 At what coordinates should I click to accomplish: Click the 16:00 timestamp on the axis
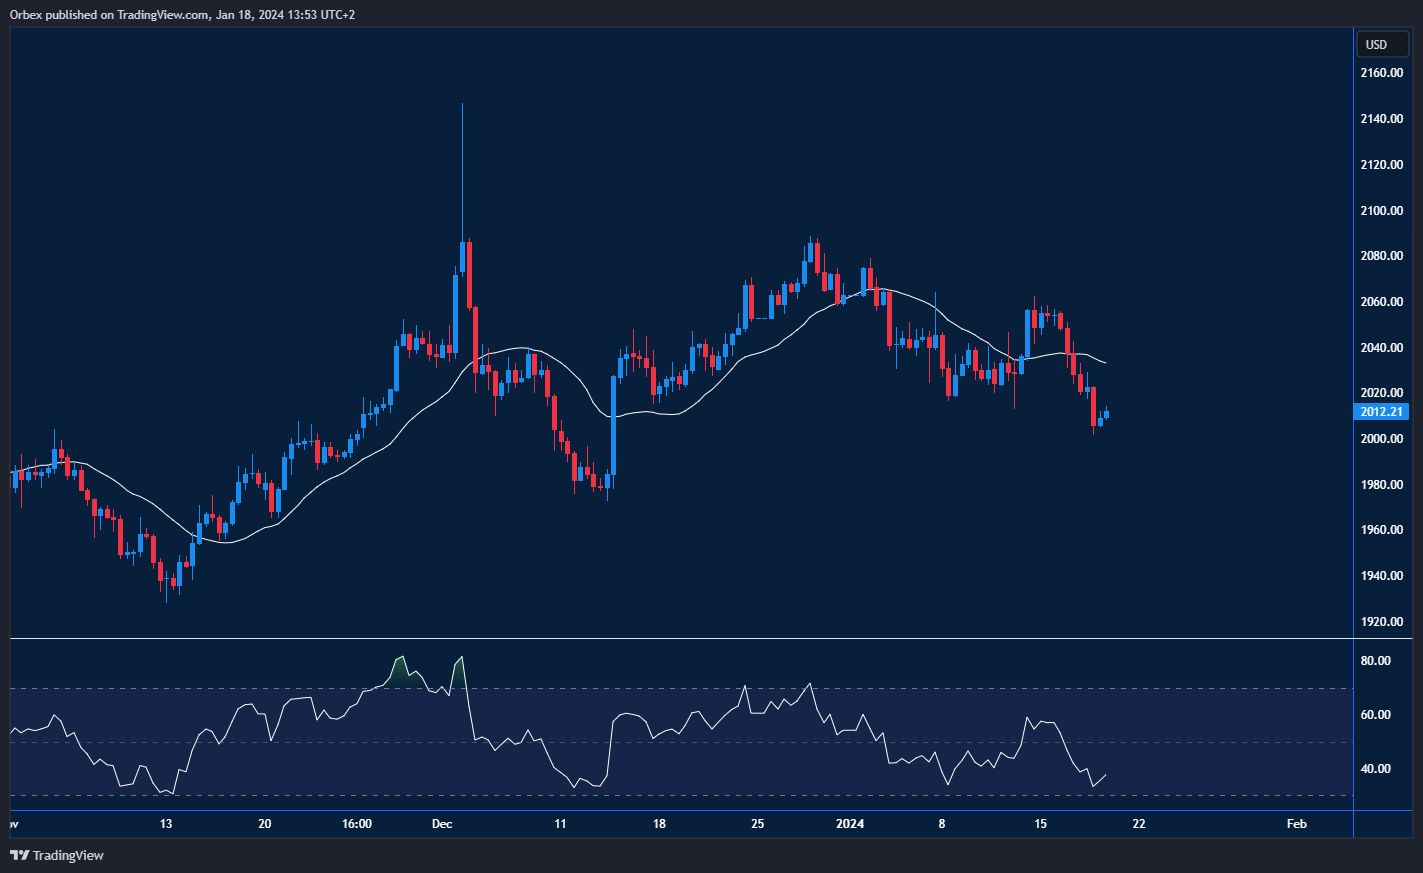tap(357, 824)
